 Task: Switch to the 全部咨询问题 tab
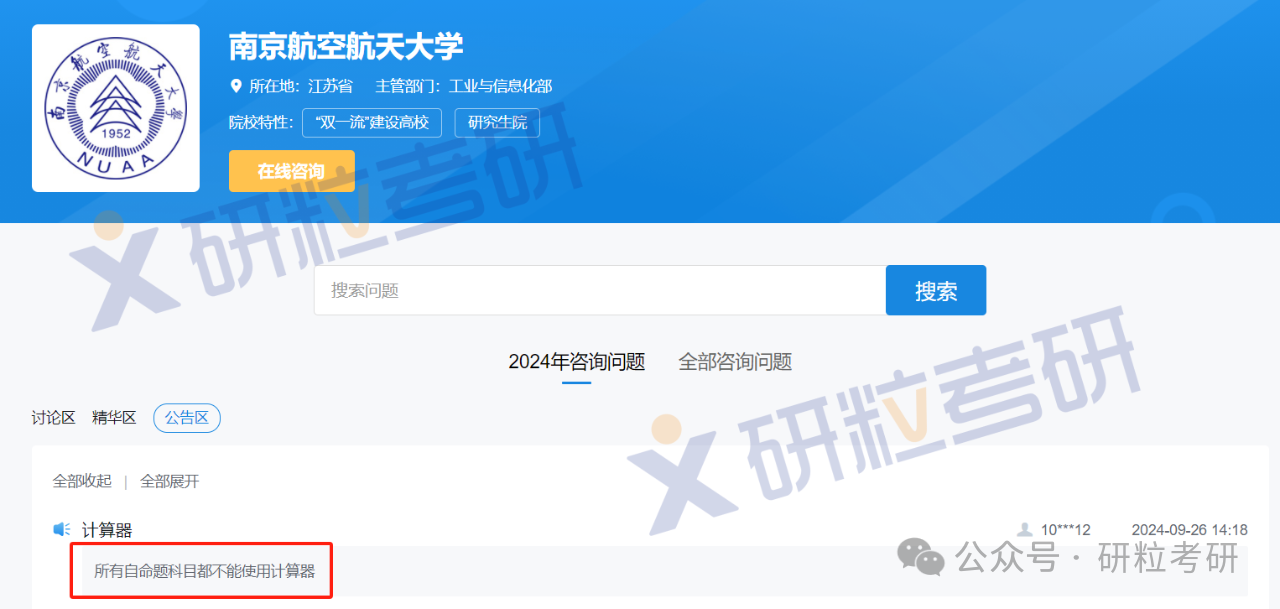point(735,362)
